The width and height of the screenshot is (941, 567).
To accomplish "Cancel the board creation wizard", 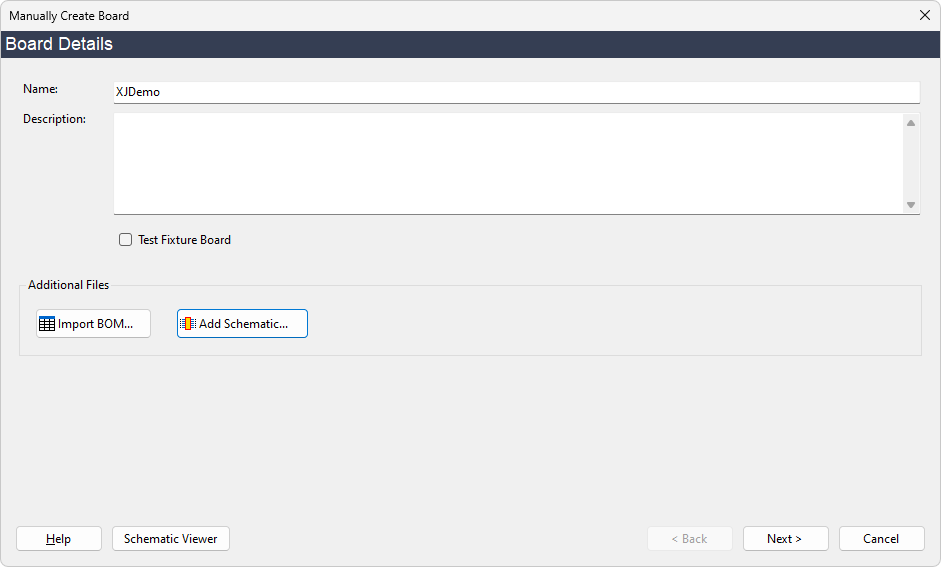I will point(881,539).
